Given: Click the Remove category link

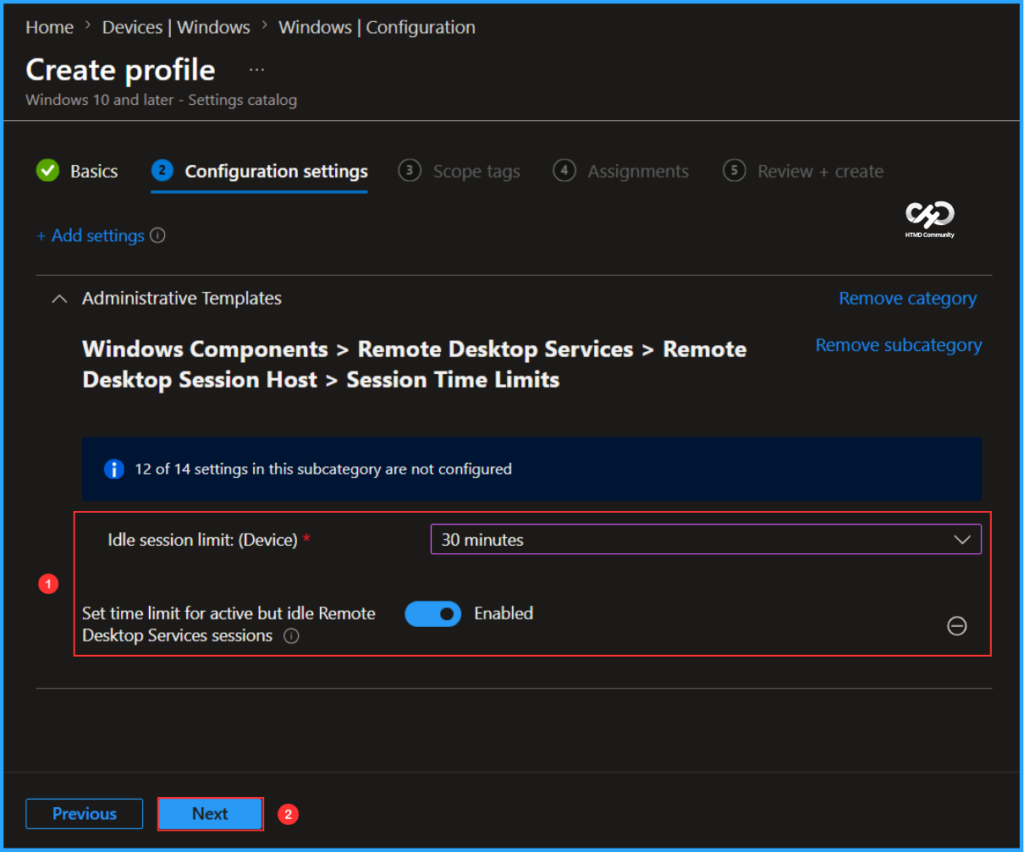Looking at the screenshot, I should click(907, 298).
